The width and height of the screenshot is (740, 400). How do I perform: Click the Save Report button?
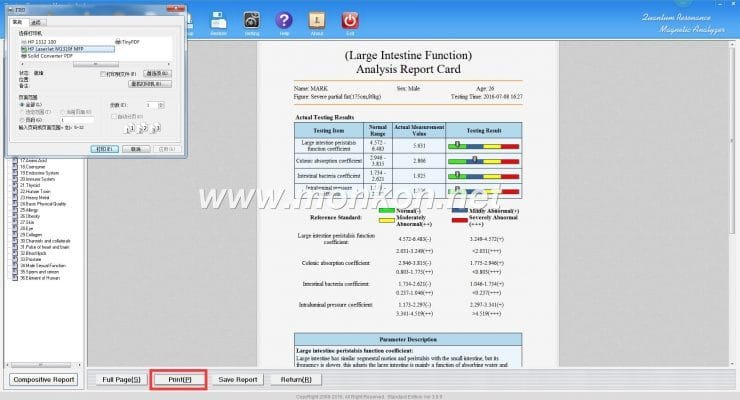click(237, 379)
